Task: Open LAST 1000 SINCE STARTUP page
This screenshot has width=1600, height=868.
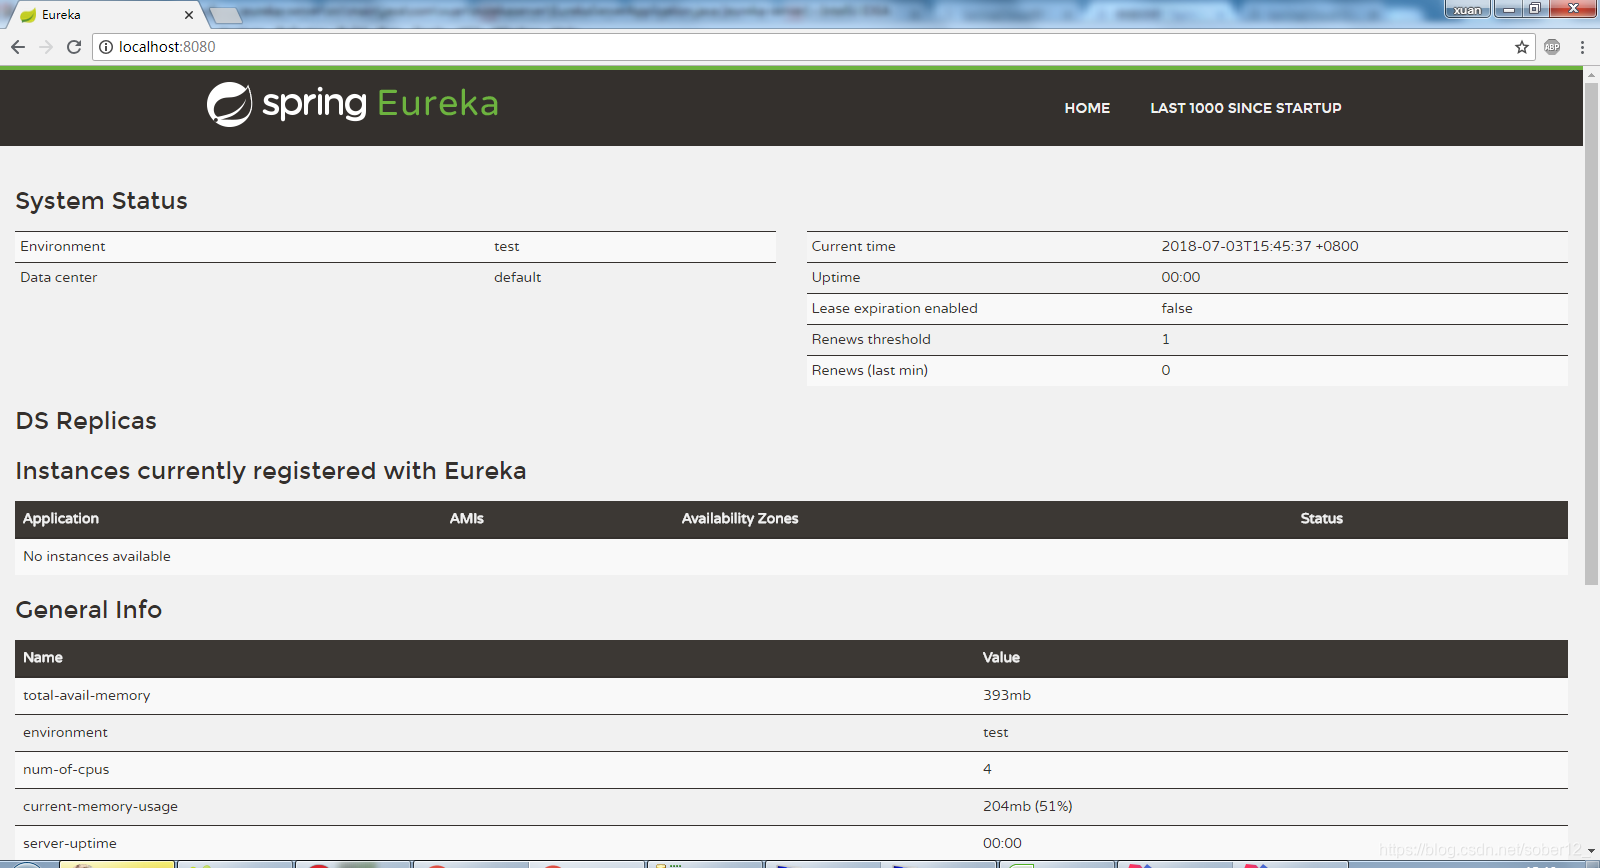Action: [1246, 108]
